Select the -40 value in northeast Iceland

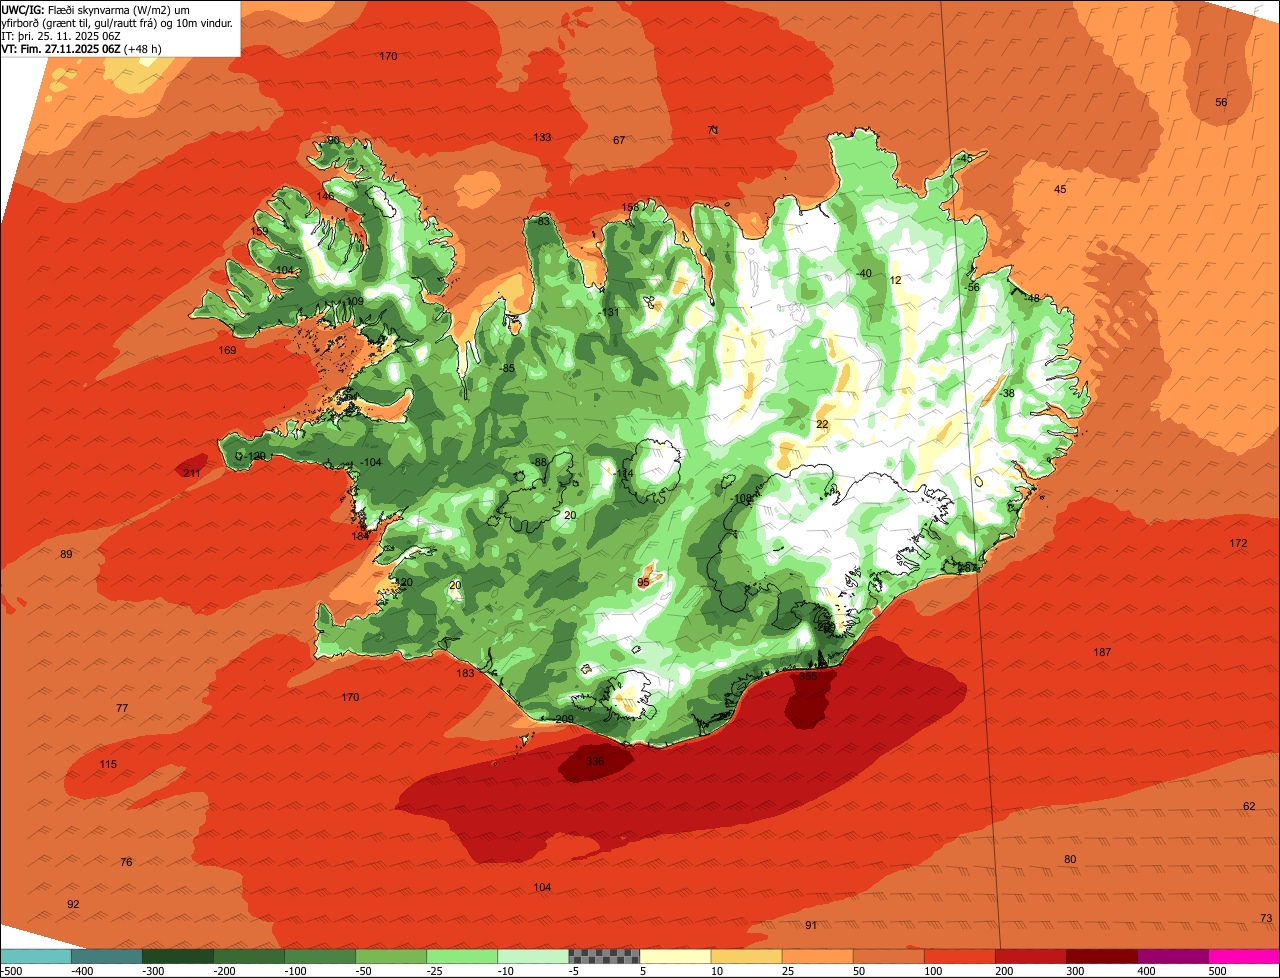864,273
